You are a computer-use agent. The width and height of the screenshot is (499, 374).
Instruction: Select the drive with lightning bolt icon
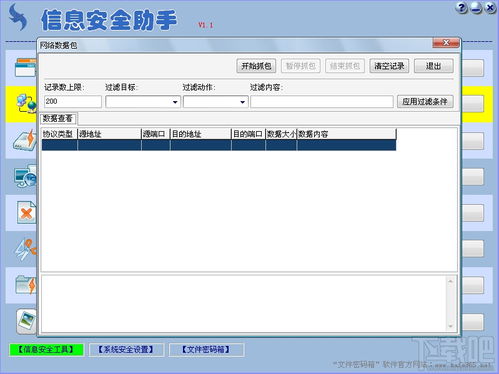tap(25, 139)
